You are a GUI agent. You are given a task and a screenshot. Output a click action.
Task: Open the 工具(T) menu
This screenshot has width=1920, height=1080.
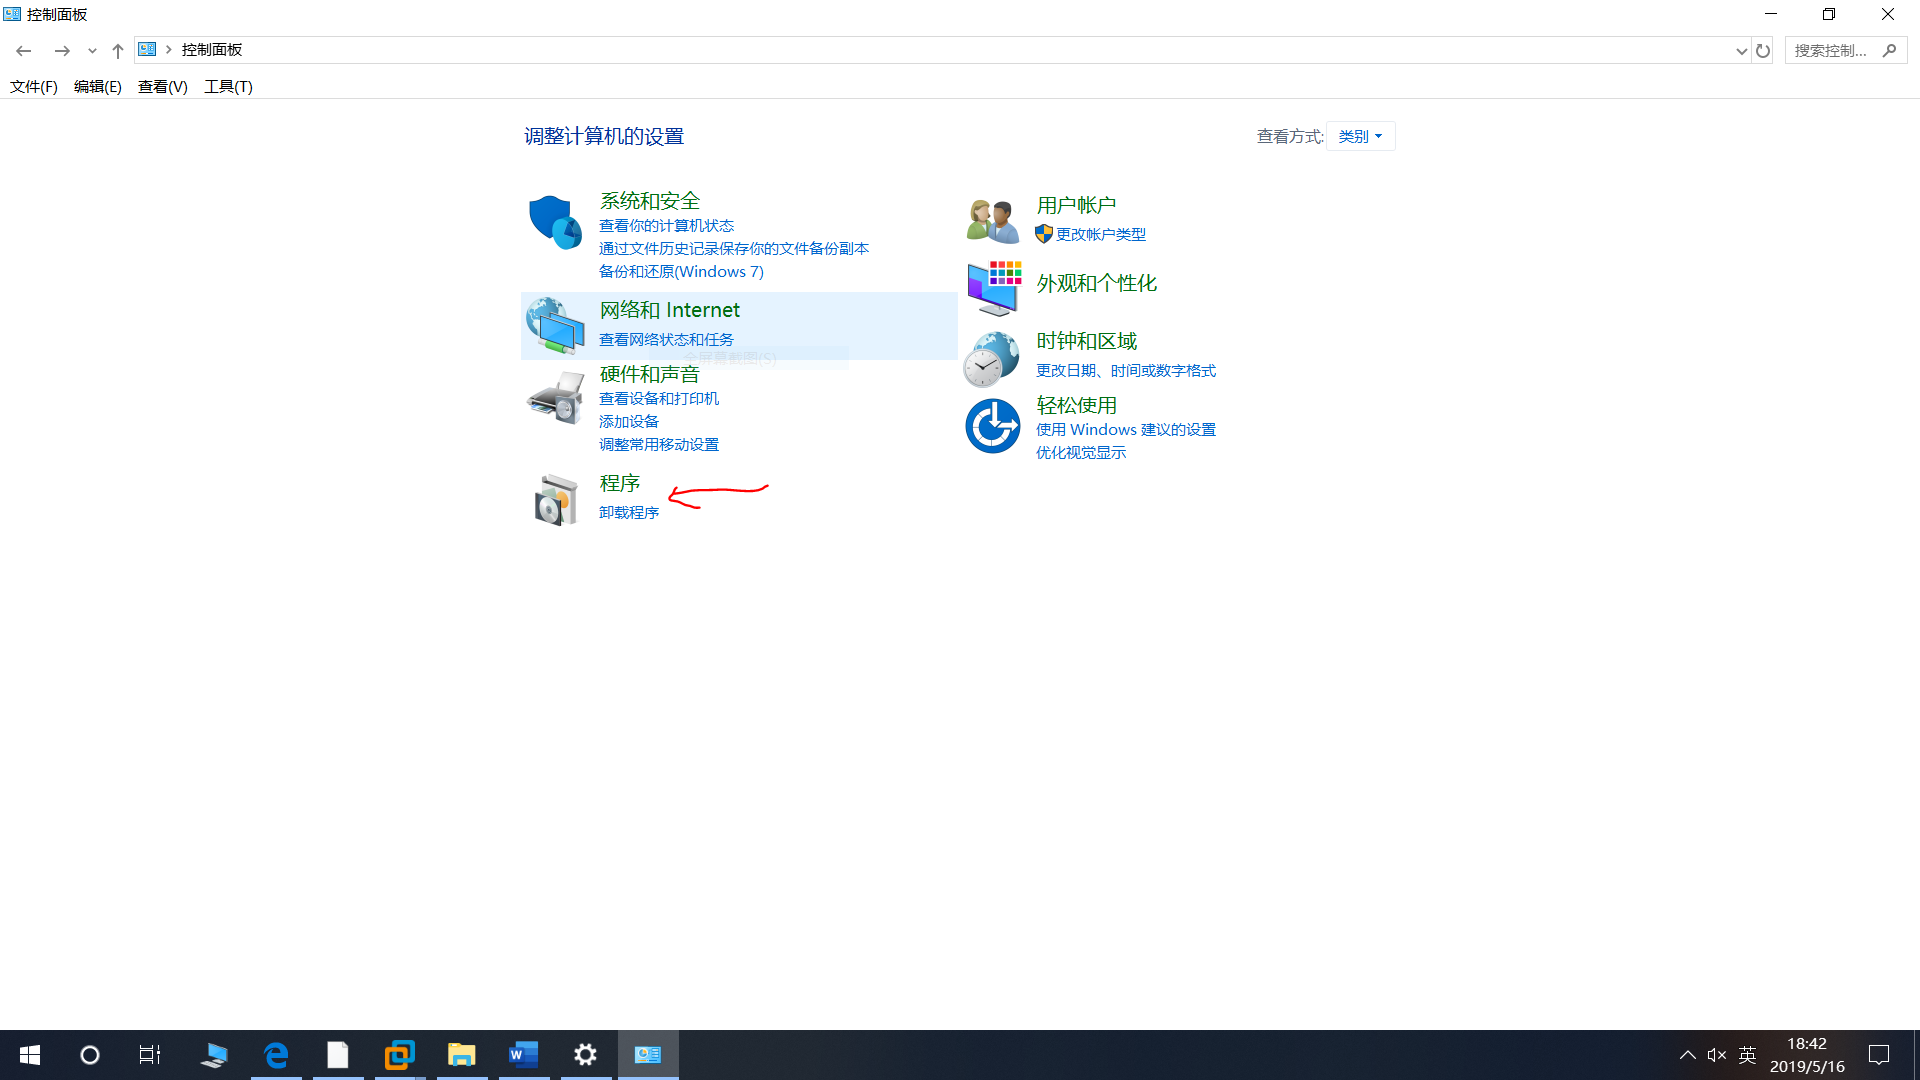pos(228,87)
